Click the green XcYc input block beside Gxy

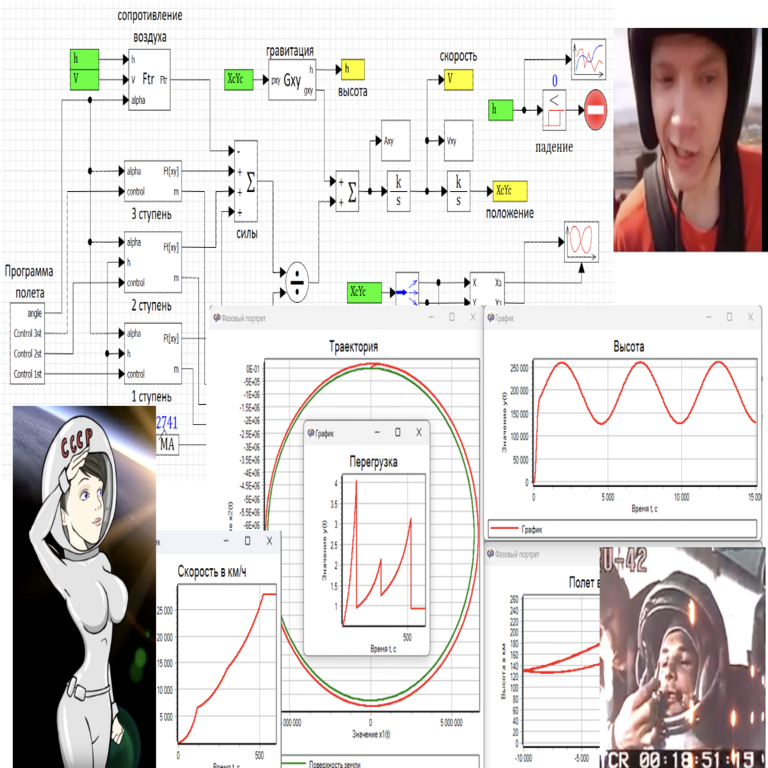point(240,79)
